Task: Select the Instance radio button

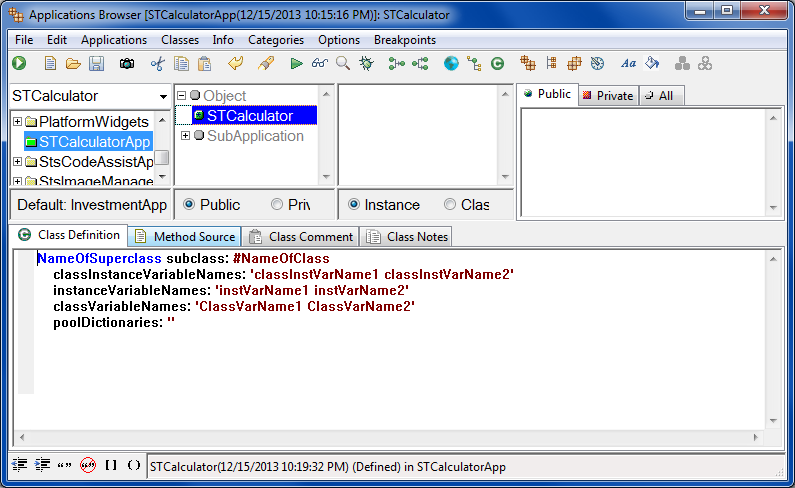Action: click(x=355, y=204)
